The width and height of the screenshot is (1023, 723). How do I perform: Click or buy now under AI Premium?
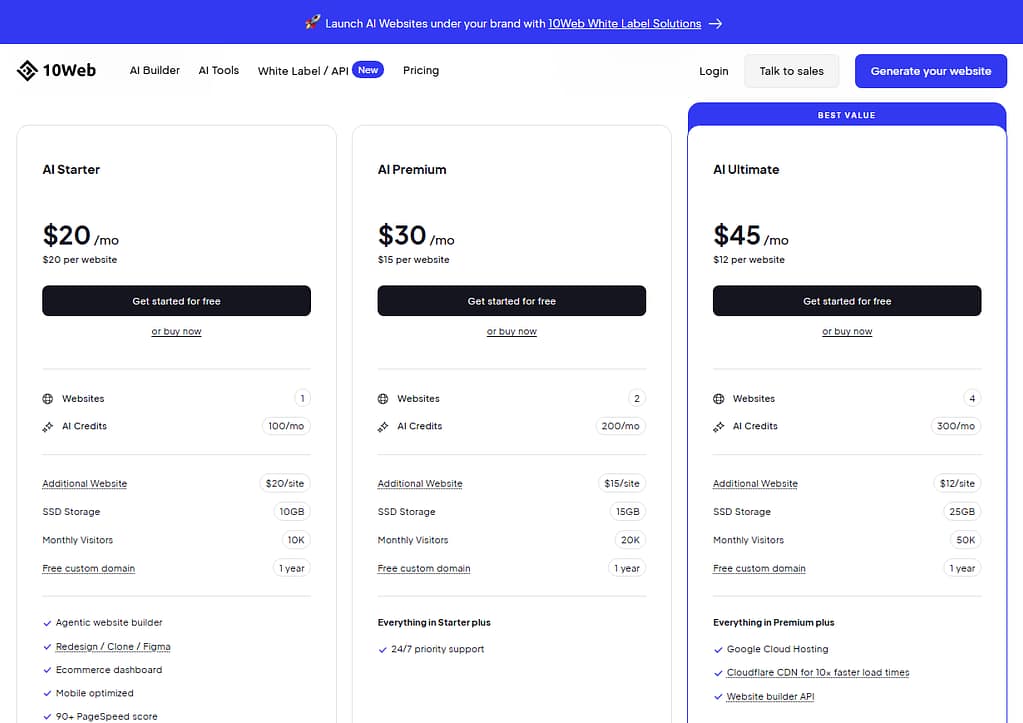pyautogui.click(x=512, y=331)
